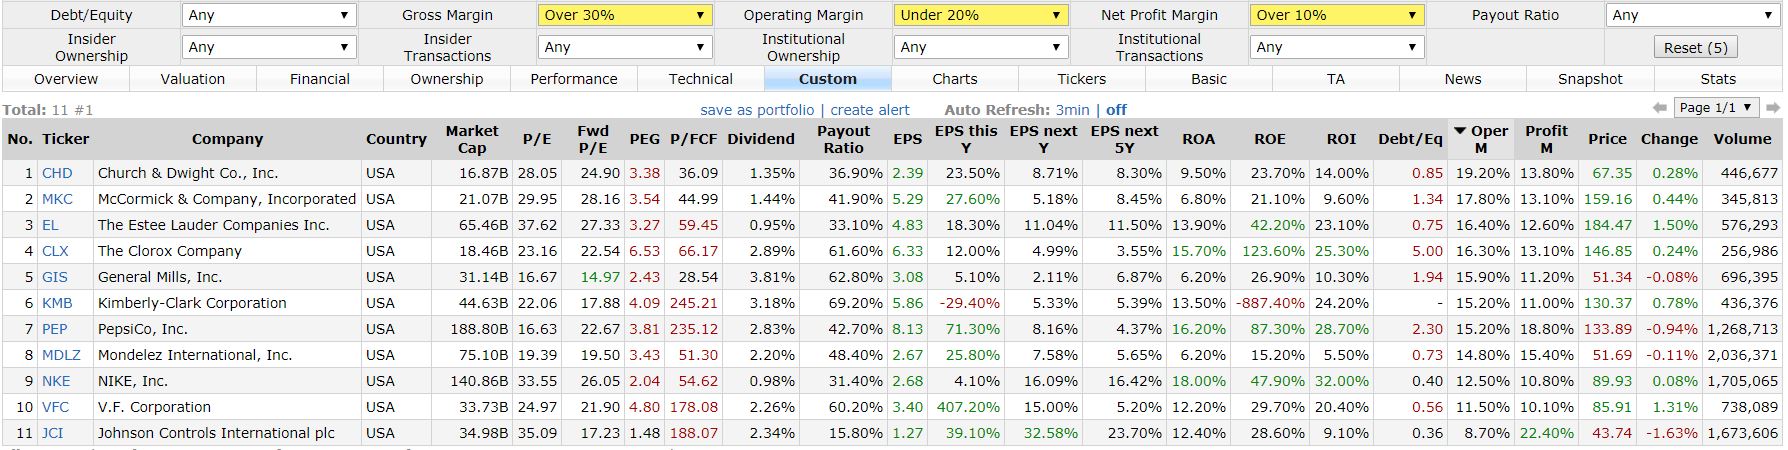Go to the previous page arrow
The height and width of the screenshot is (450, 1788).
1659,108
